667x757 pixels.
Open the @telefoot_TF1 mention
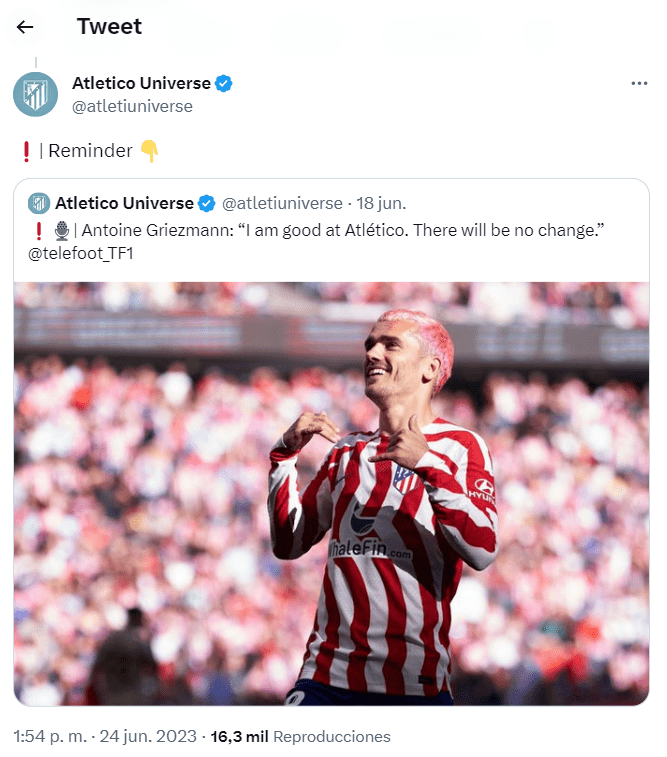click(x=81, y=253)
